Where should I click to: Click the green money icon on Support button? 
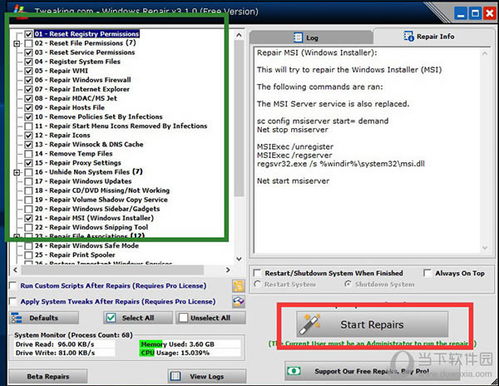click(294, 371)
